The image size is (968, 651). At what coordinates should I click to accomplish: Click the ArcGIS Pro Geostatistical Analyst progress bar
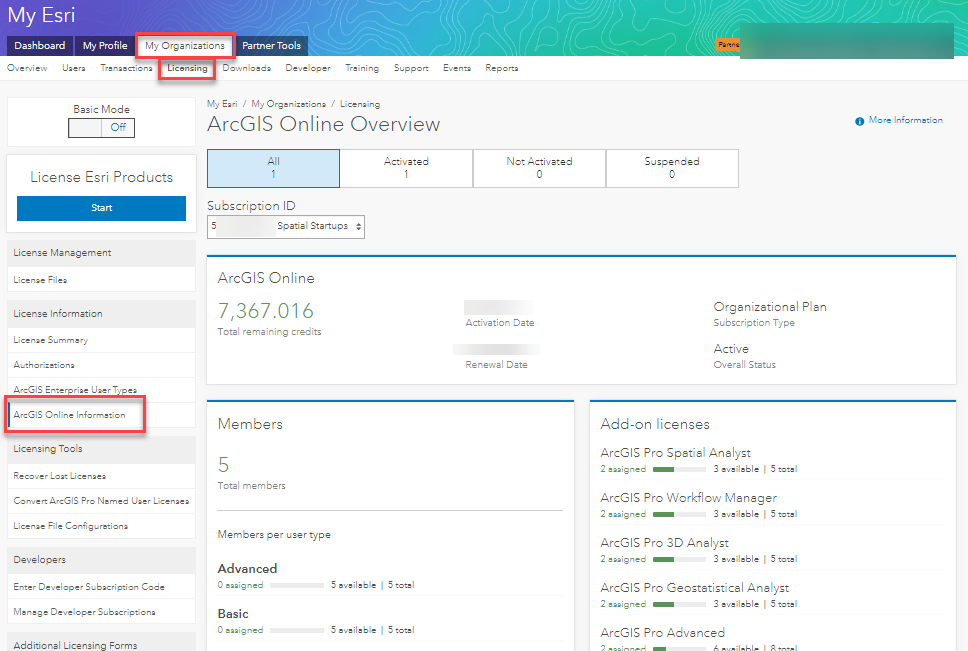click(679, 604)
